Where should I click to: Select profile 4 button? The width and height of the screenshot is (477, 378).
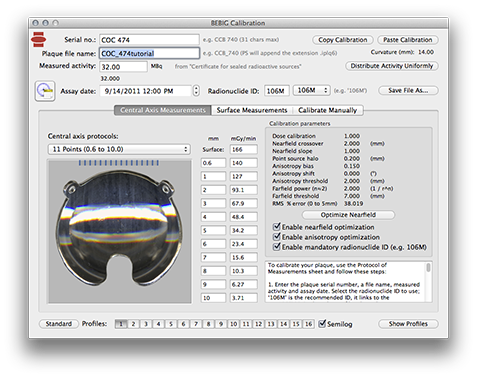tap(158, 324)
